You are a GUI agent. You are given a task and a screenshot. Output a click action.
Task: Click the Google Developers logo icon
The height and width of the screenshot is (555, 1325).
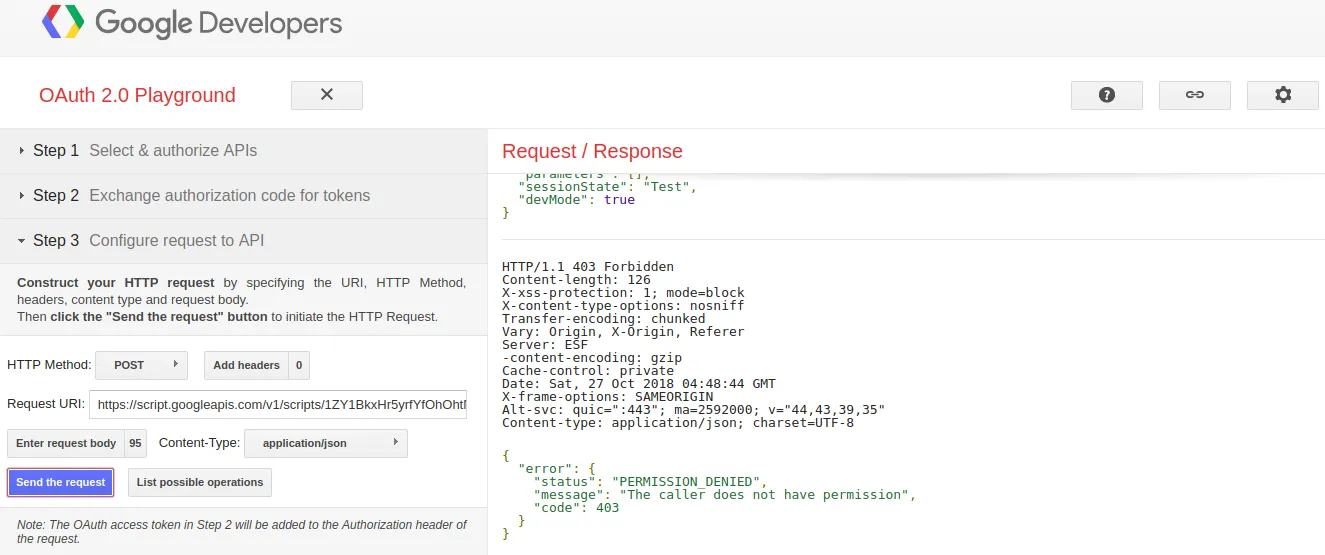63,22
